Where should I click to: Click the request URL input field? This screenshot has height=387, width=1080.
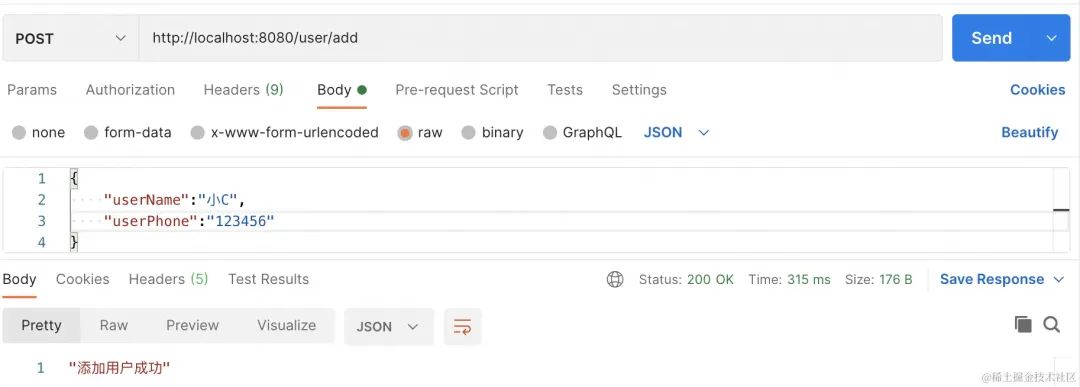coord(541,39)
